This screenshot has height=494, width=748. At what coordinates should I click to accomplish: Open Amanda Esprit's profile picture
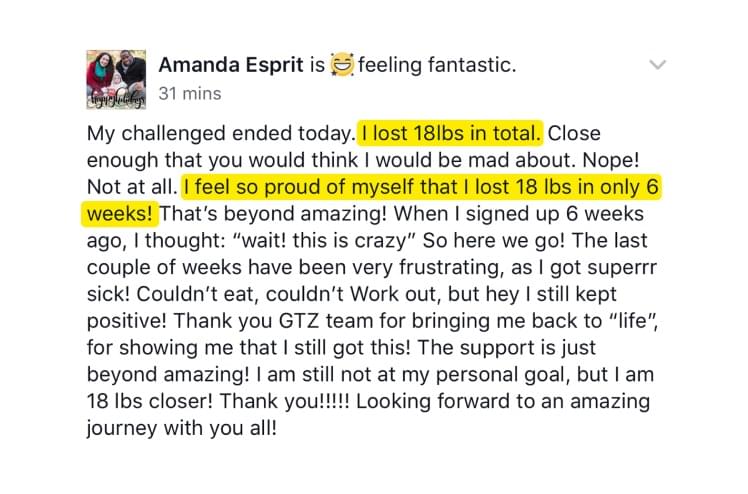(116, 78)
